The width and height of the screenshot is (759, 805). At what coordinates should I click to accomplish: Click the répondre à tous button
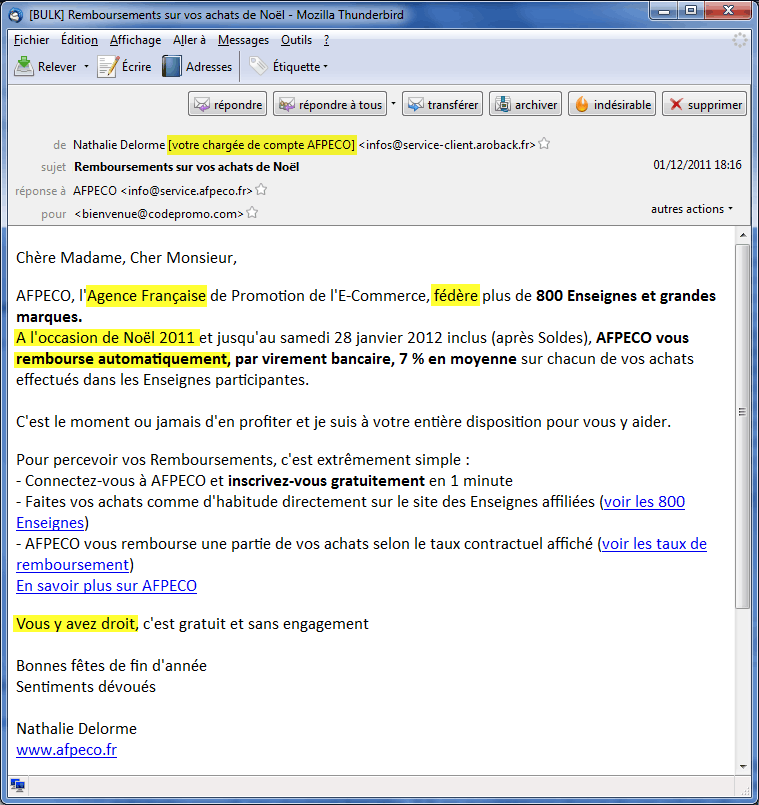click(x=330, y=104)
